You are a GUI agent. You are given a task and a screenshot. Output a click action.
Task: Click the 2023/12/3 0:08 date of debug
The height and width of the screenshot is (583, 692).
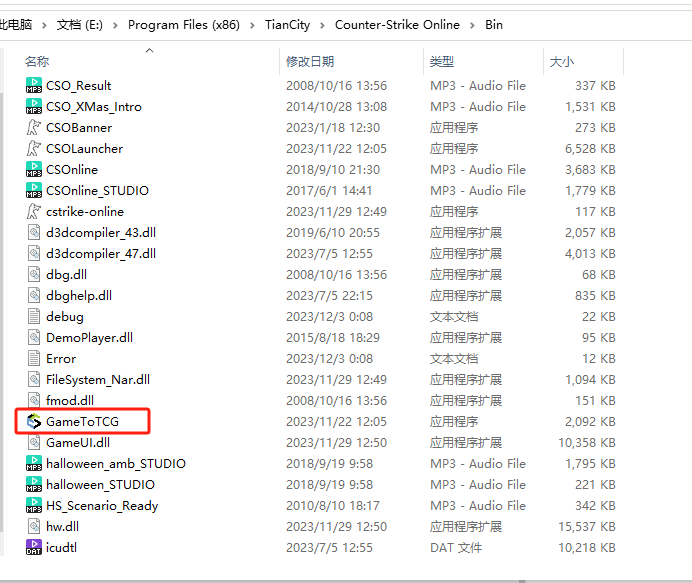pos(329,316)
